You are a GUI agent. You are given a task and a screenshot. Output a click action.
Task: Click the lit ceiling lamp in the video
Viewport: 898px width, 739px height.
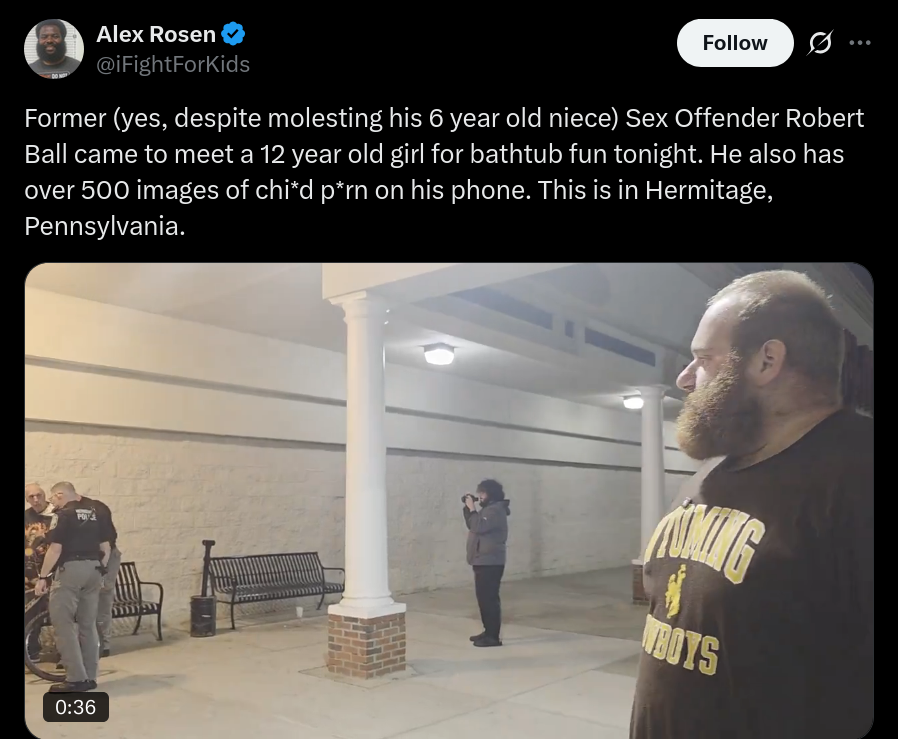[439, 355]
